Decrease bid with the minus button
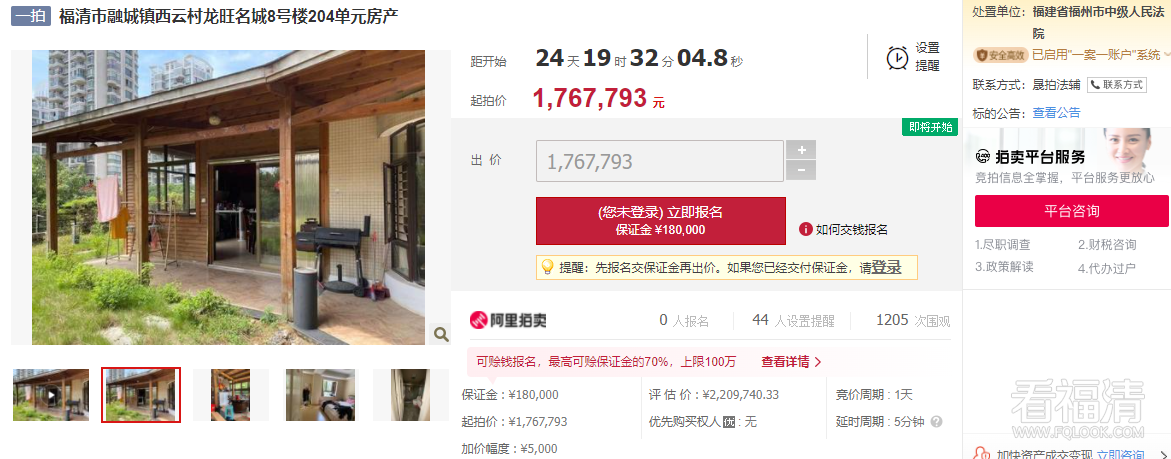Viewport: 1171px width, 459px height. (801, 171)
